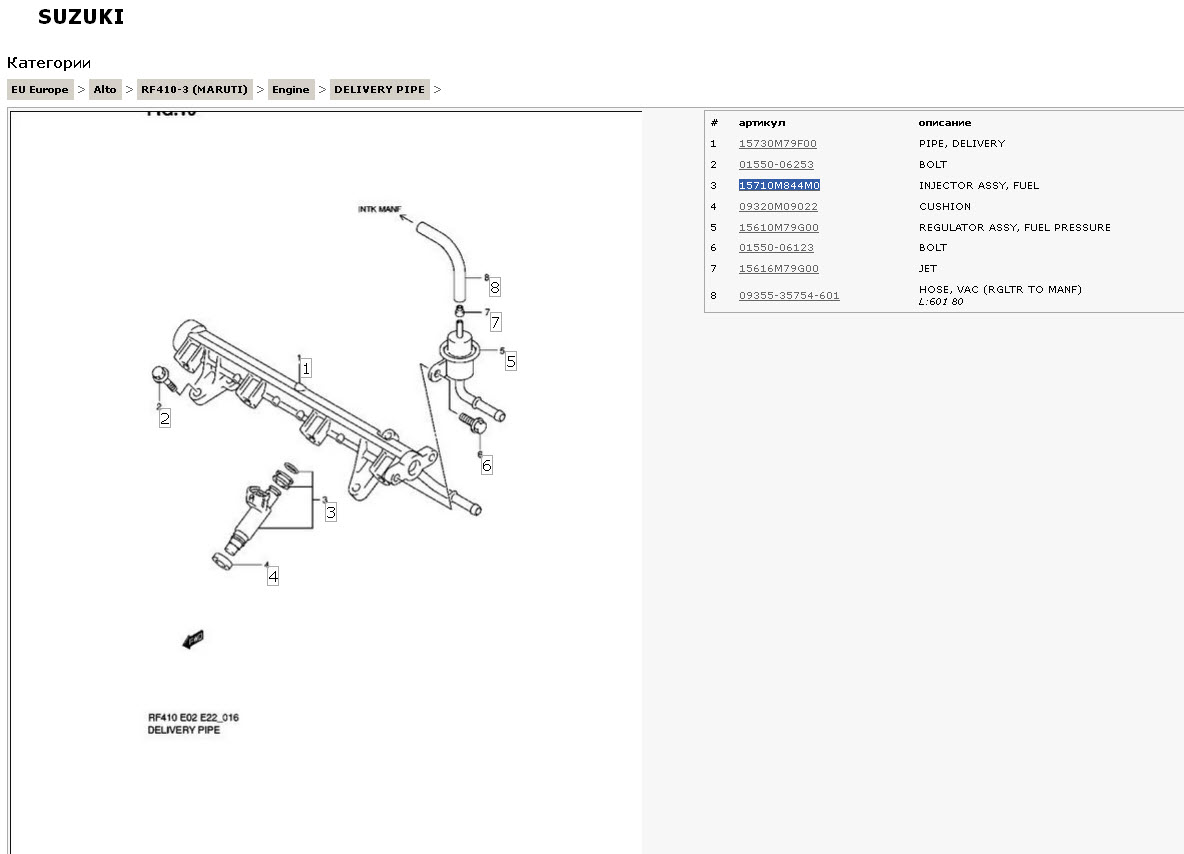
Task: Select diagram callout number 3
Action: 331,513
